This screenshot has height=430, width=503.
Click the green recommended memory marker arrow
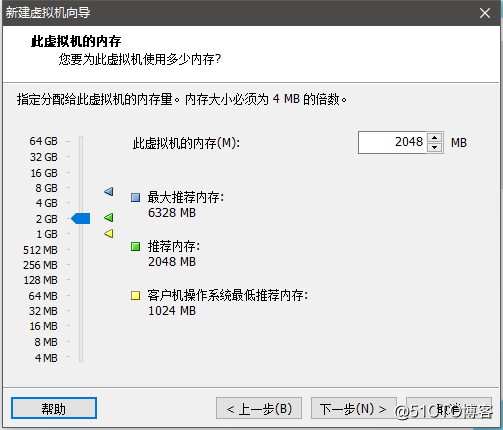[109, 218]
